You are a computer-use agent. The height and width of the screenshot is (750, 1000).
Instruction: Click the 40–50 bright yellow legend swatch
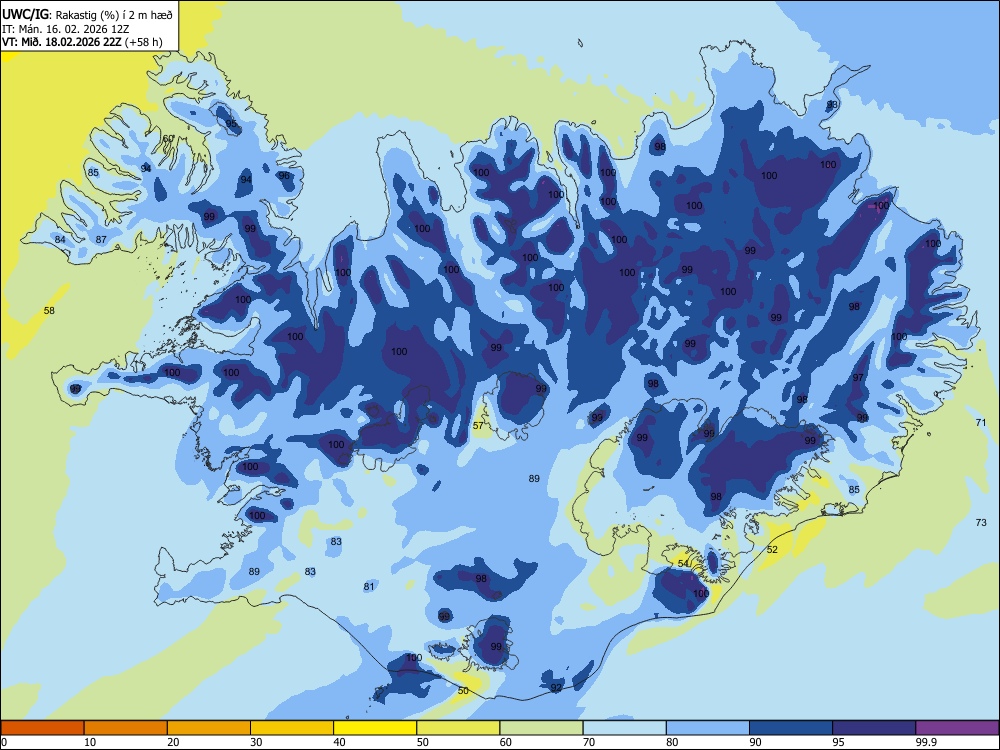point(375,728)
